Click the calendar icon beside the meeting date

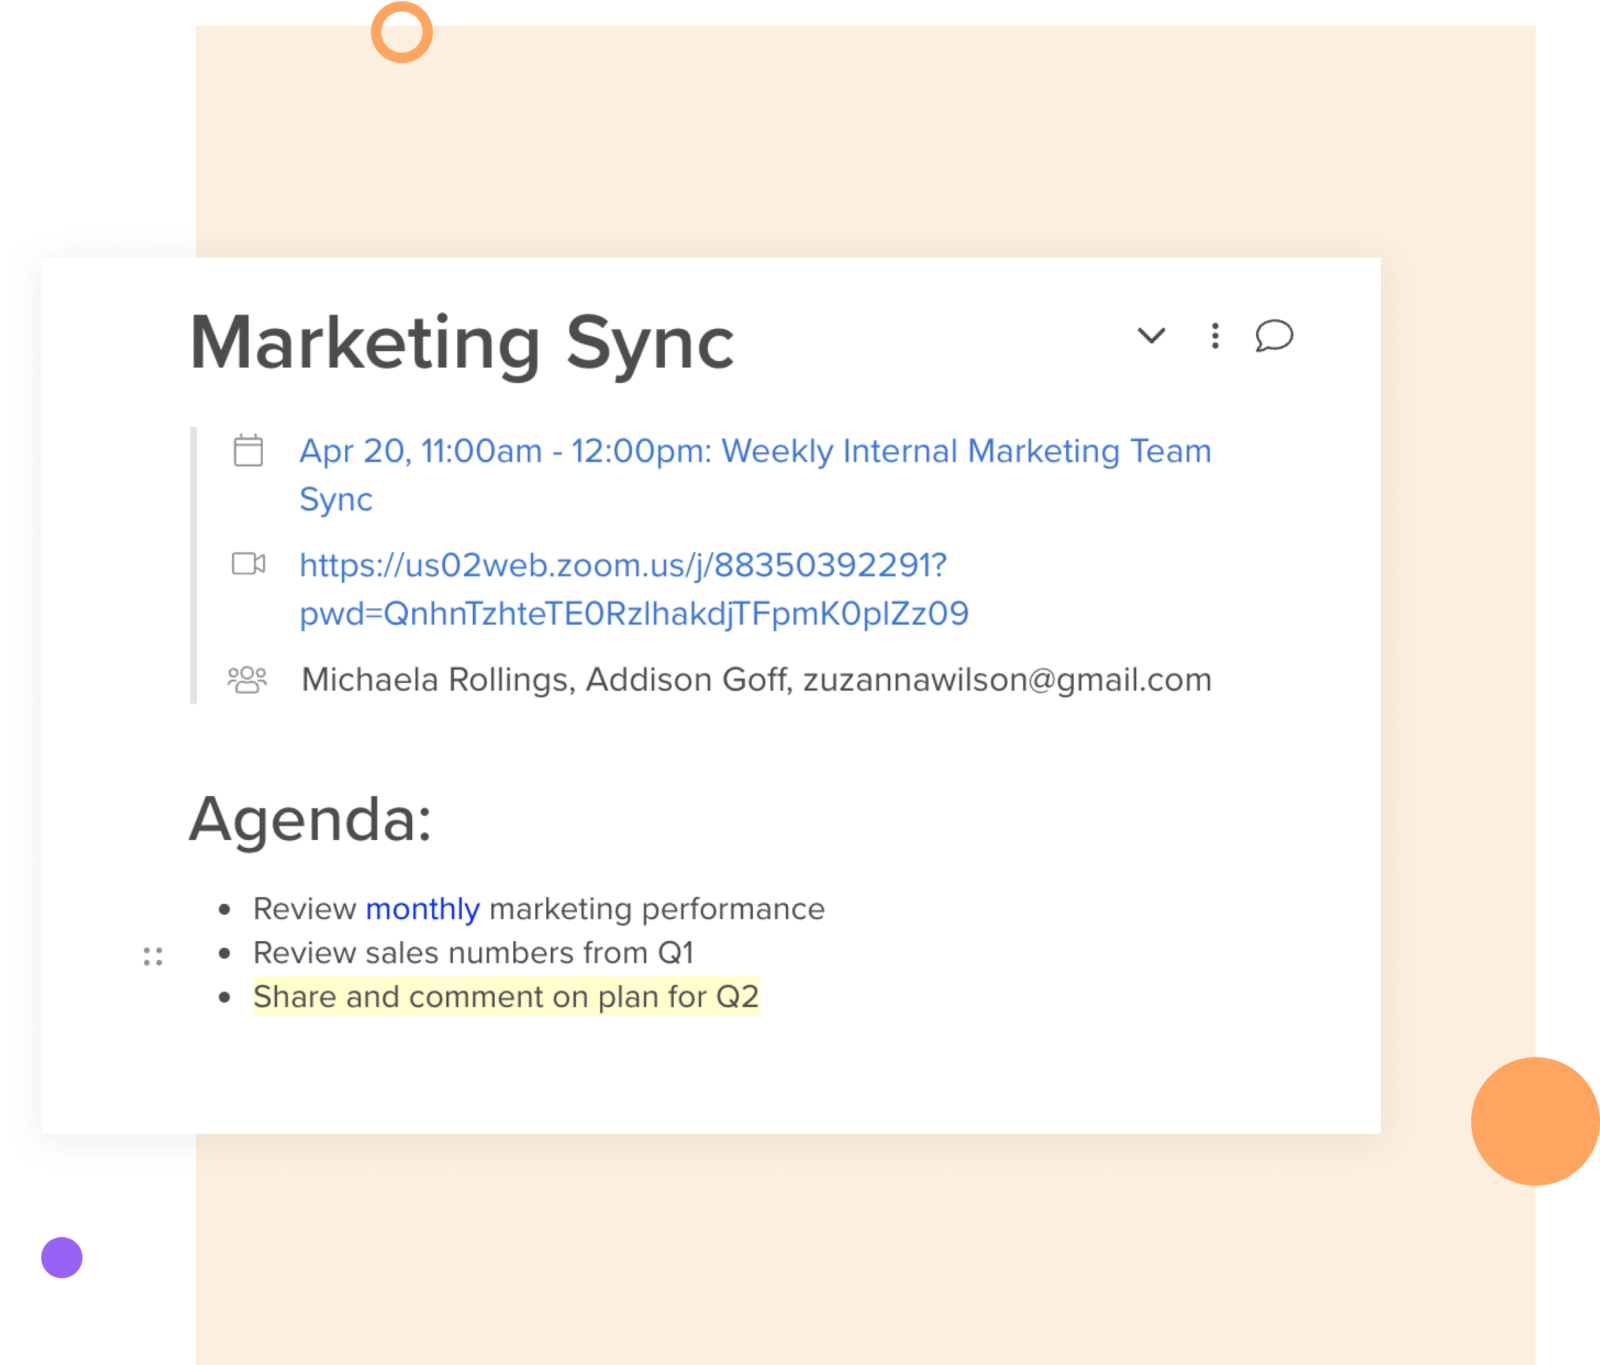[248, 451]
